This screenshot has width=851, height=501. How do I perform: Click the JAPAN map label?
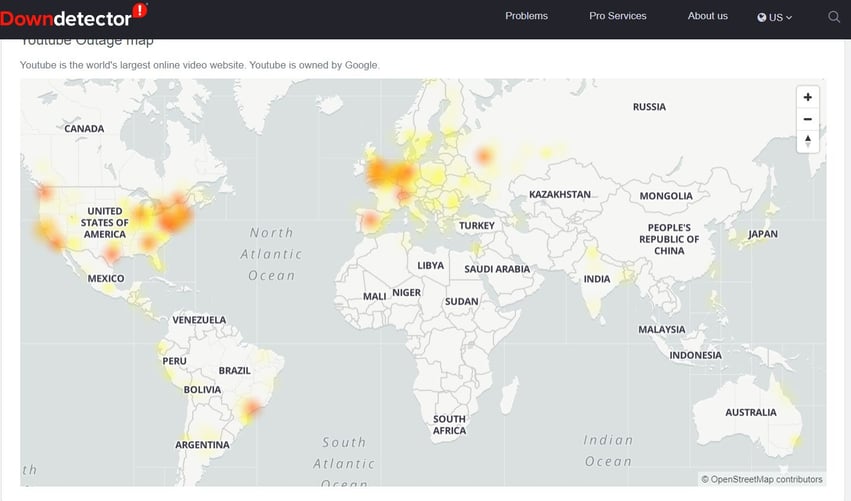pos(763,234)
